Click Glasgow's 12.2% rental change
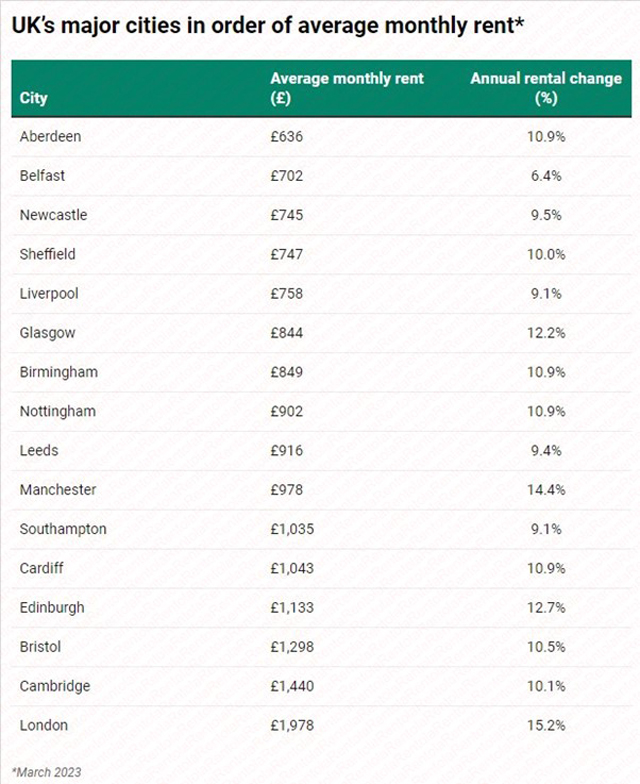 click(546, 333)
